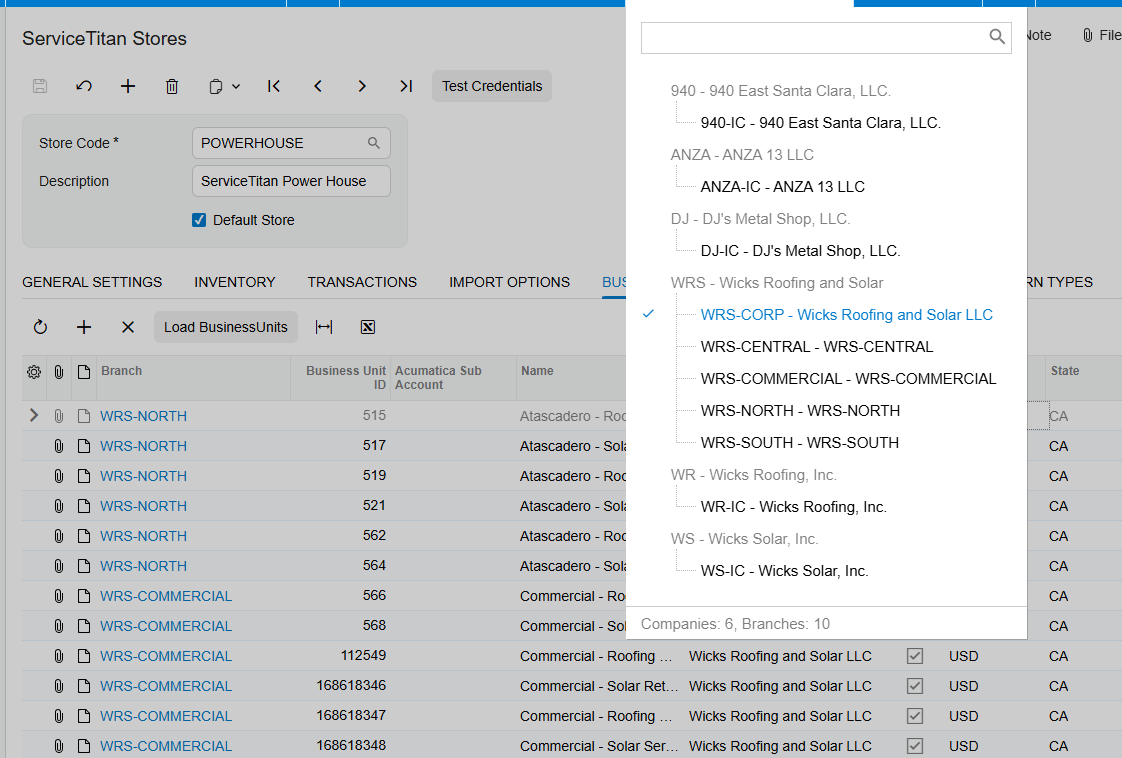This screenshot has height=758, width=1122.
Task: Open the Clipboard dropdown arrow
Action: 236,87
